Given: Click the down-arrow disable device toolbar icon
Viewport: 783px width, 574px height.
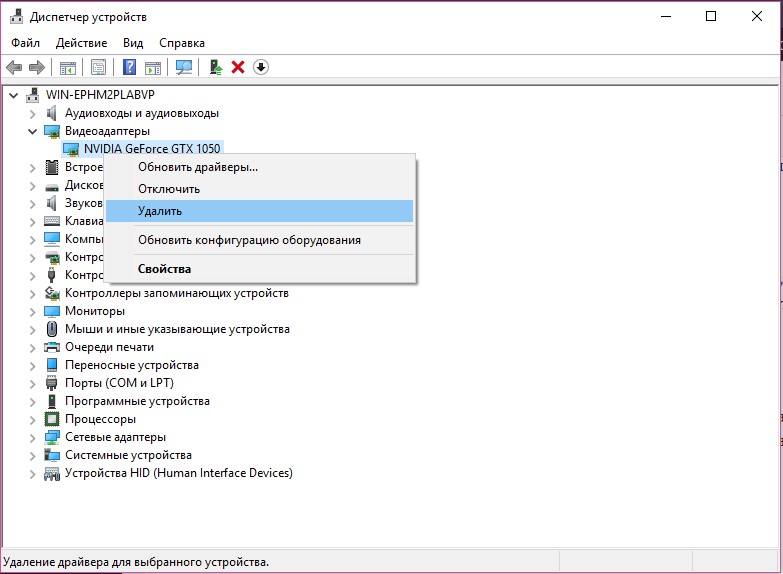Looking at the screenshot, I should (261, 67).
